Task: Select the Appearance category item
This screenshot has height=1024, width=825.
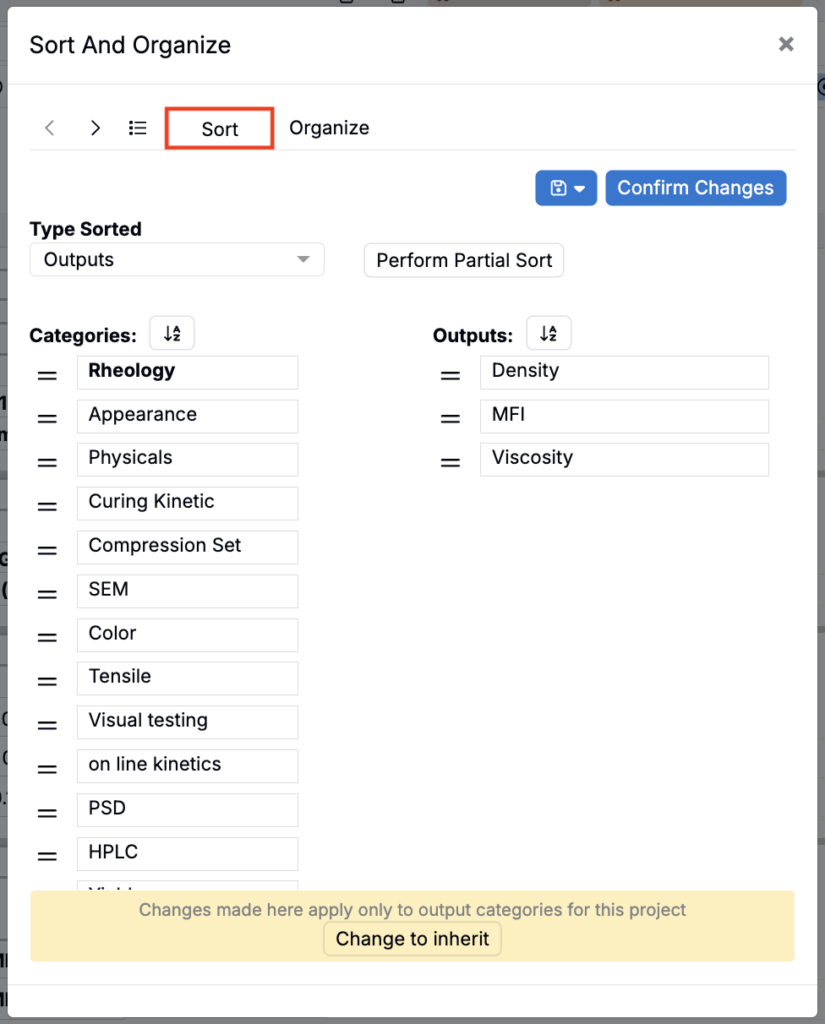Action: 187,416
